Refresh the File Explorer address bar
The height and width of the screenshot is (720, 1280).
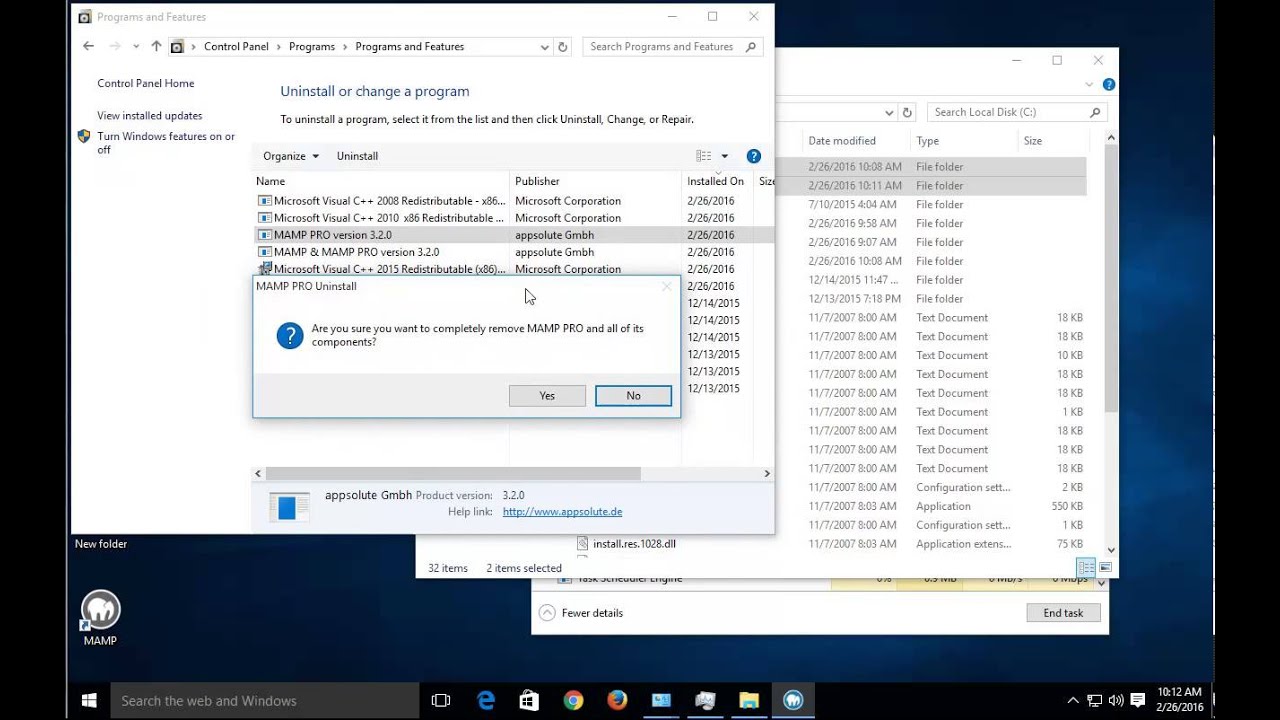pos(907,112)
